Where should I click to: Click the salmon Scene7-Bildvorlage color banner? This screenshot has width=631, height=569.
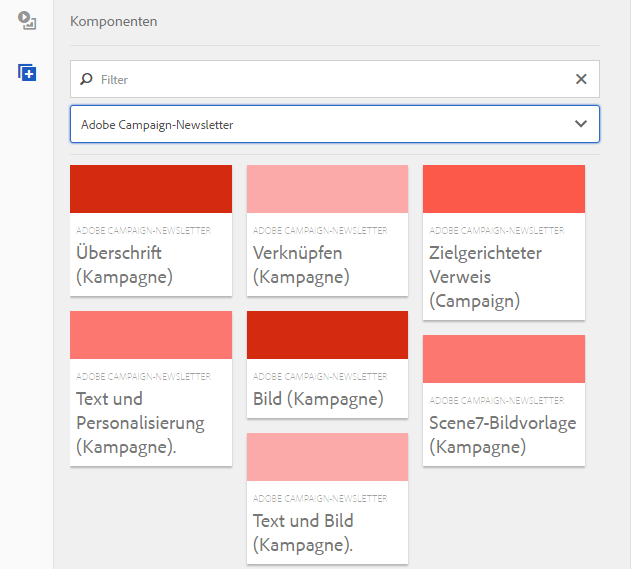(x=503, y=359)
